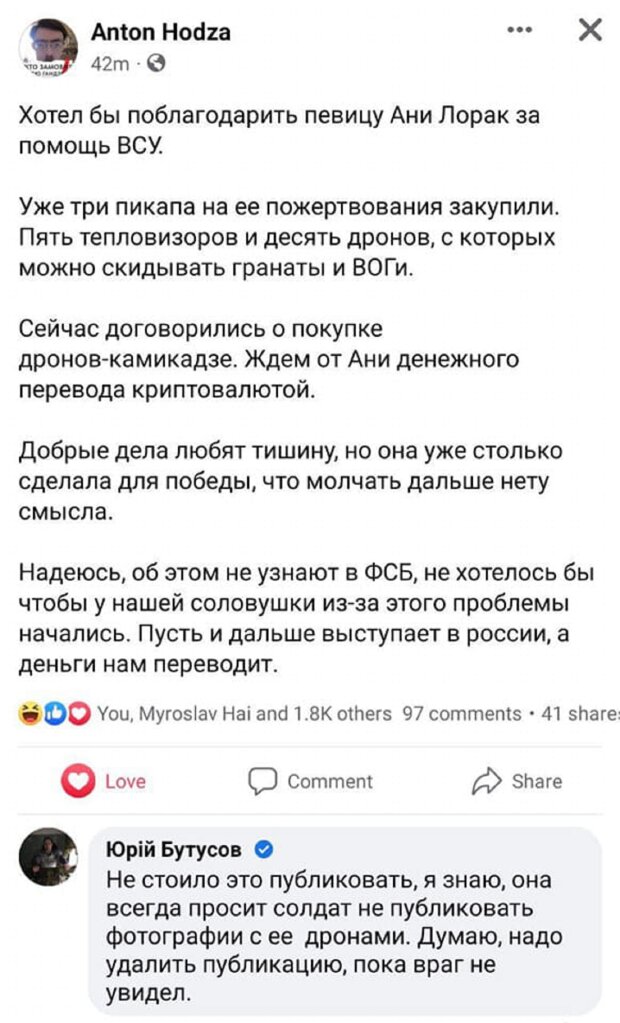Screen dimensions: 620x1023
Task: Click the blue verified badge
Action: click(x=265, y=850)
